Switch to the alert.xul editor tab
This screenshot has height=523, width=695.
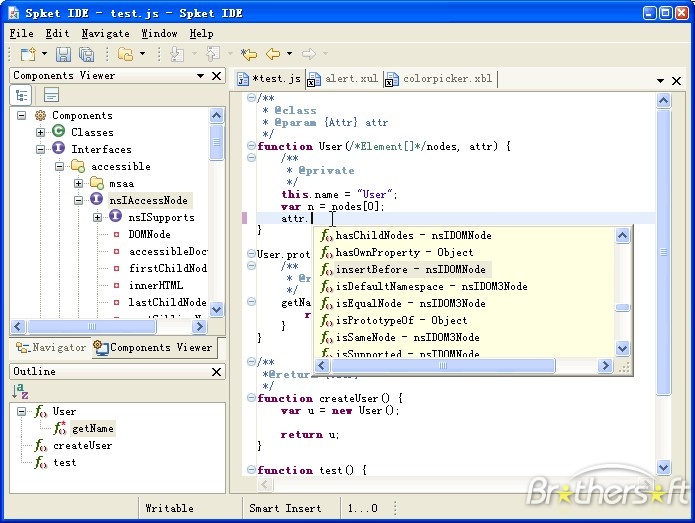coord(344,79)
